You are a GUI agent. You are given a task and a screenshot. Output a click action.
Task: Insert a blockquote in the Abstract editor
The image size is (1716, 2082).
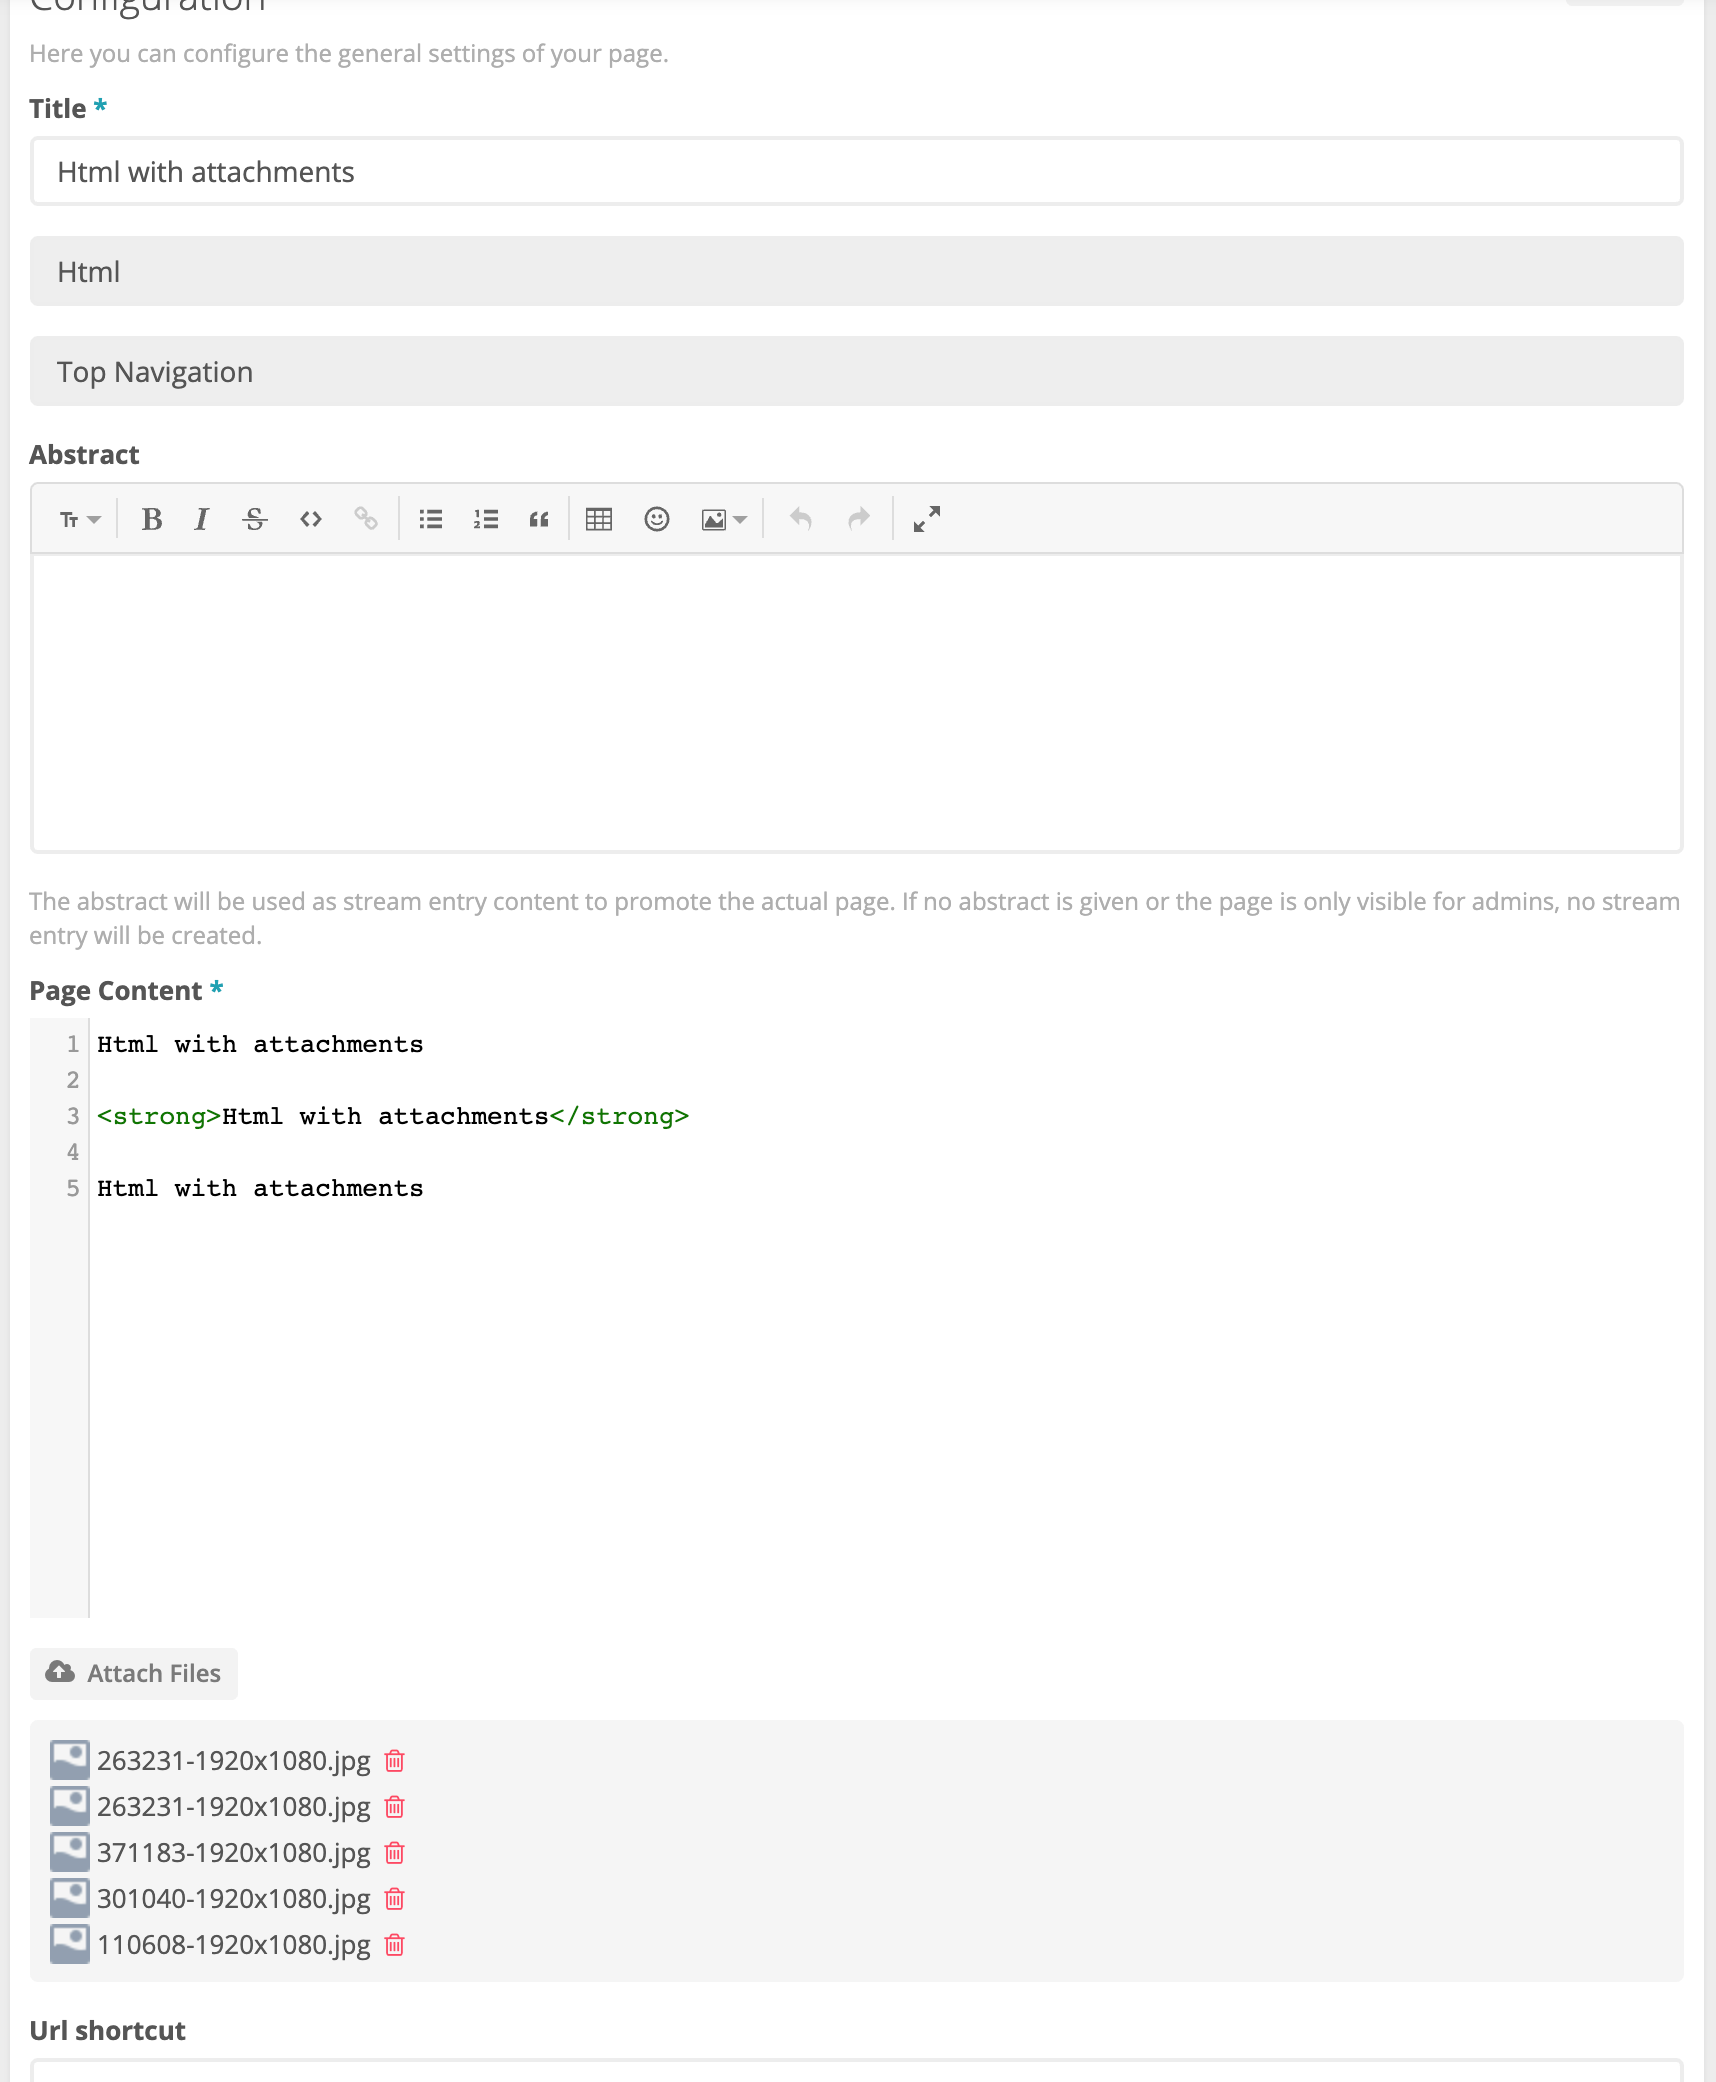tap(539, 518)
